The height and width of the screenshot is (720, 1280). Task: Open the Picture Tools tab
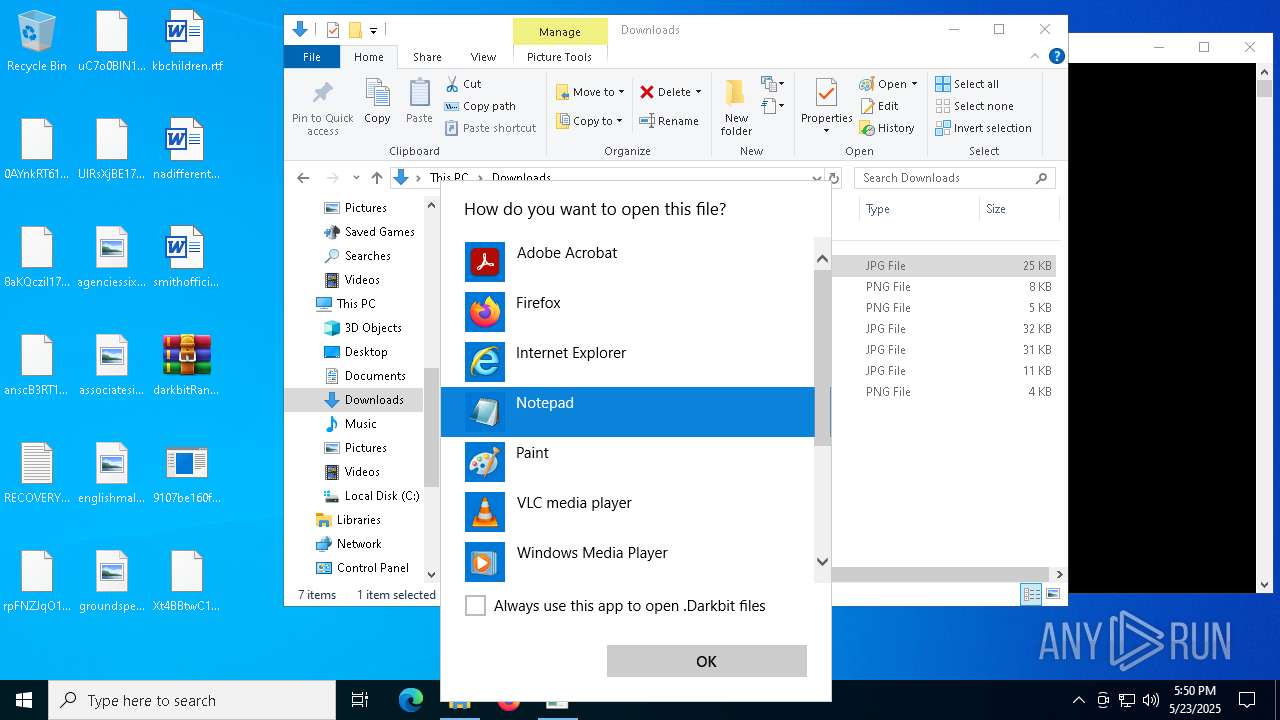tap(559, 57)
